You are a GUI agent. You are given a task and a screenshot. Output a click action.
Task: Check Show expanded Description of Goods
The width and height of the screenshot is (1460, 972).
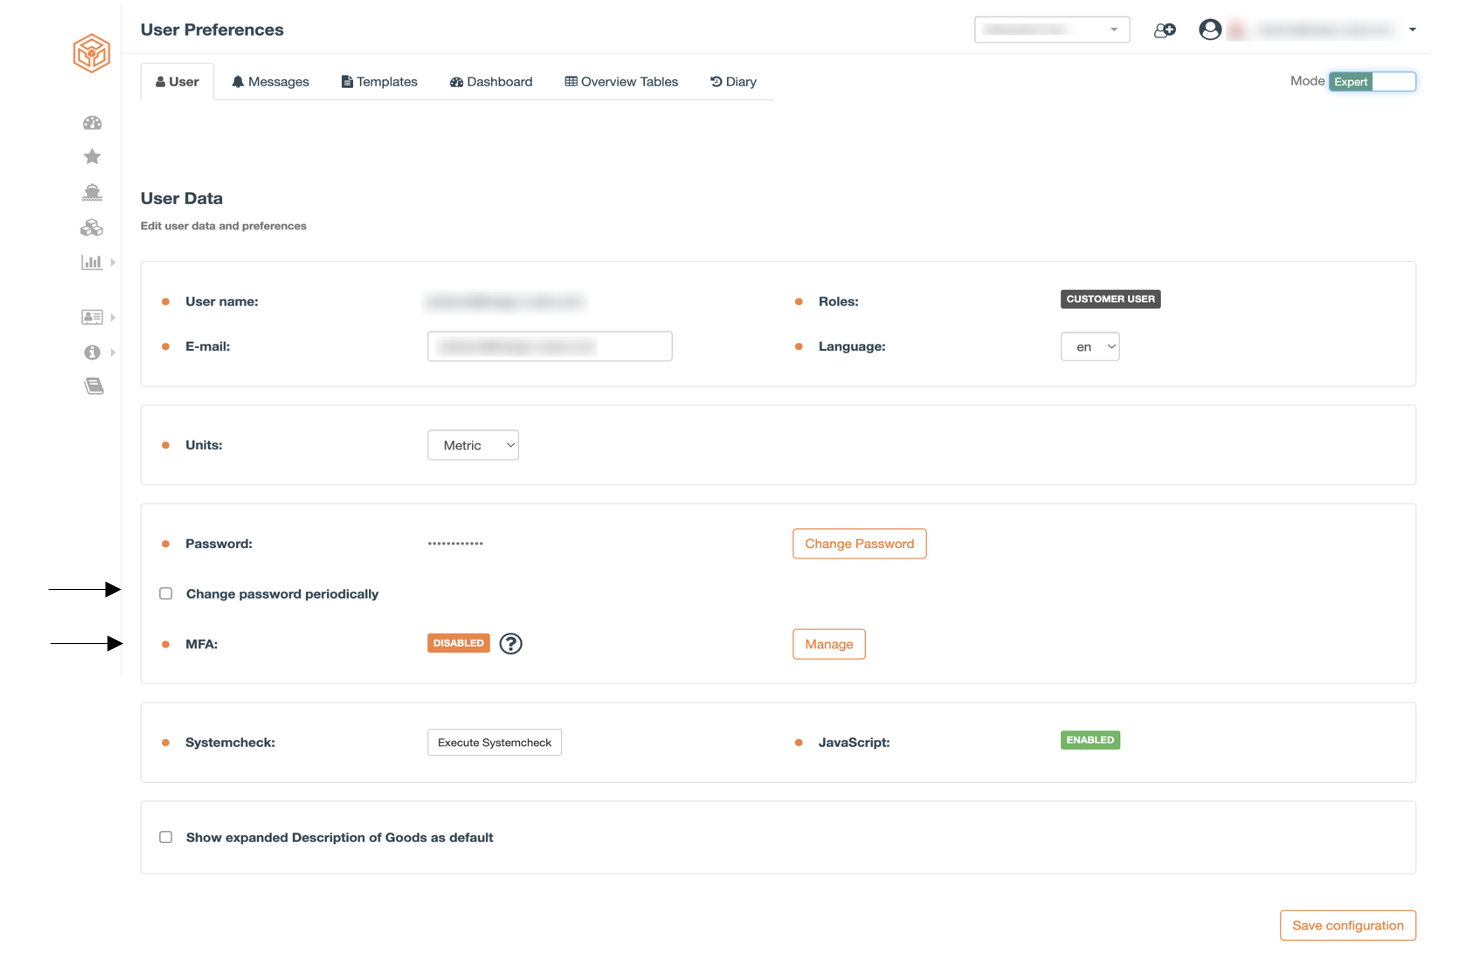tap(166, 837)
